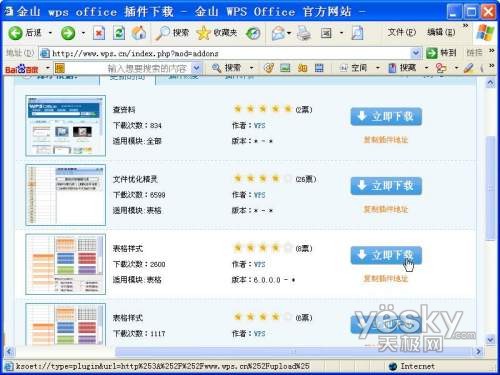Click the printer icon in toolbar
This screenshot has height=375, width=500.
[304, 33]
